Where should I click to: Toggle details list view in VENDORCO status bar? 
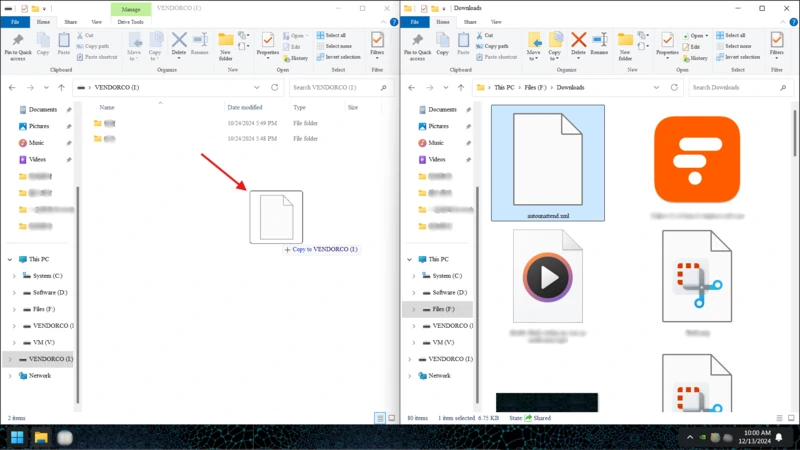379,417
